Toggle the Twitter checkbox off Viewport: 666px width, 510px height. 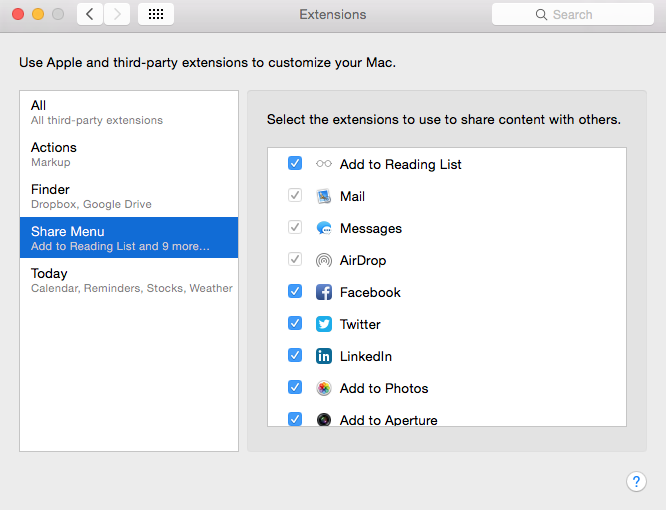295,324
